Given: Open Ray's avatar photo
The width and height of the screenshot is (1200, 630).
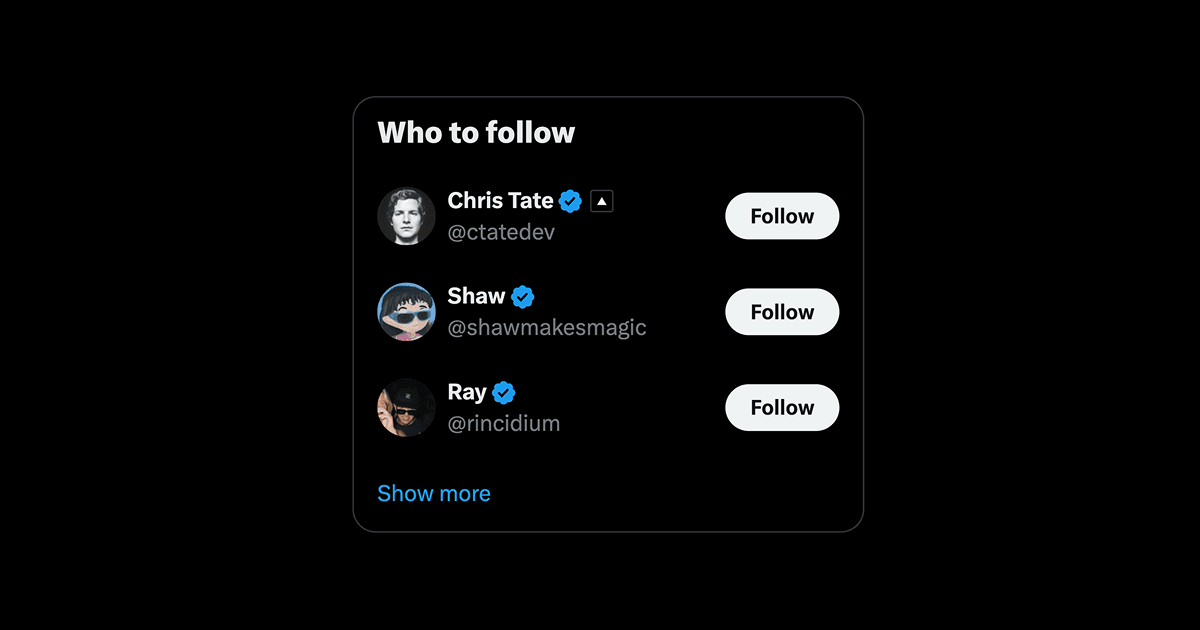Looking at the screenshot, I should click(406, 407).
